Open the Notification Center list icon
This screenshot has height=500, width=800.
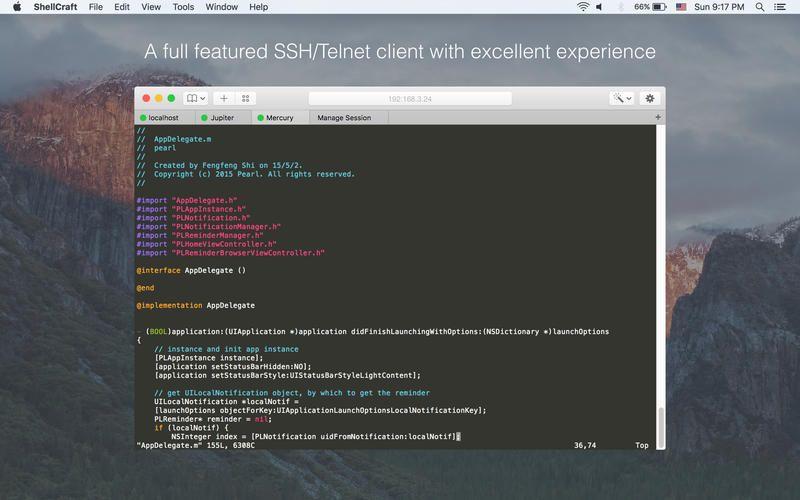780,7
